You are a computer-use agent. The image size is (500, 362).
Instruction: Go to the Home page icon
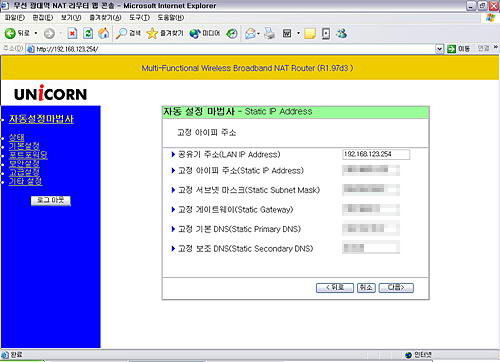(x=103, y=33)
